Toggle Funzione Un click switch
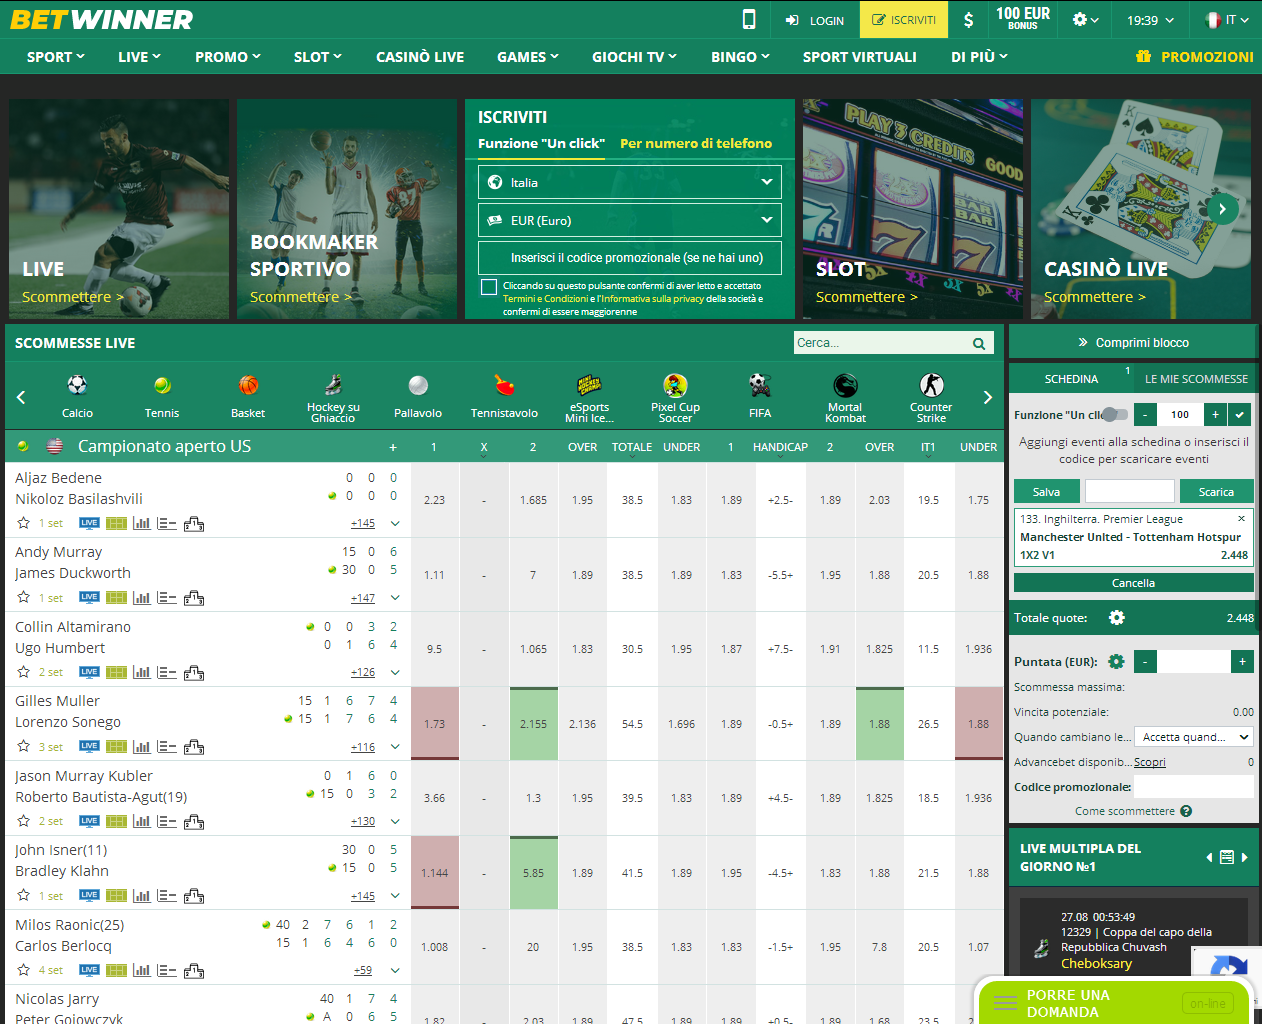This screenshot has width=1262, height=1026. coord(1116,414)
